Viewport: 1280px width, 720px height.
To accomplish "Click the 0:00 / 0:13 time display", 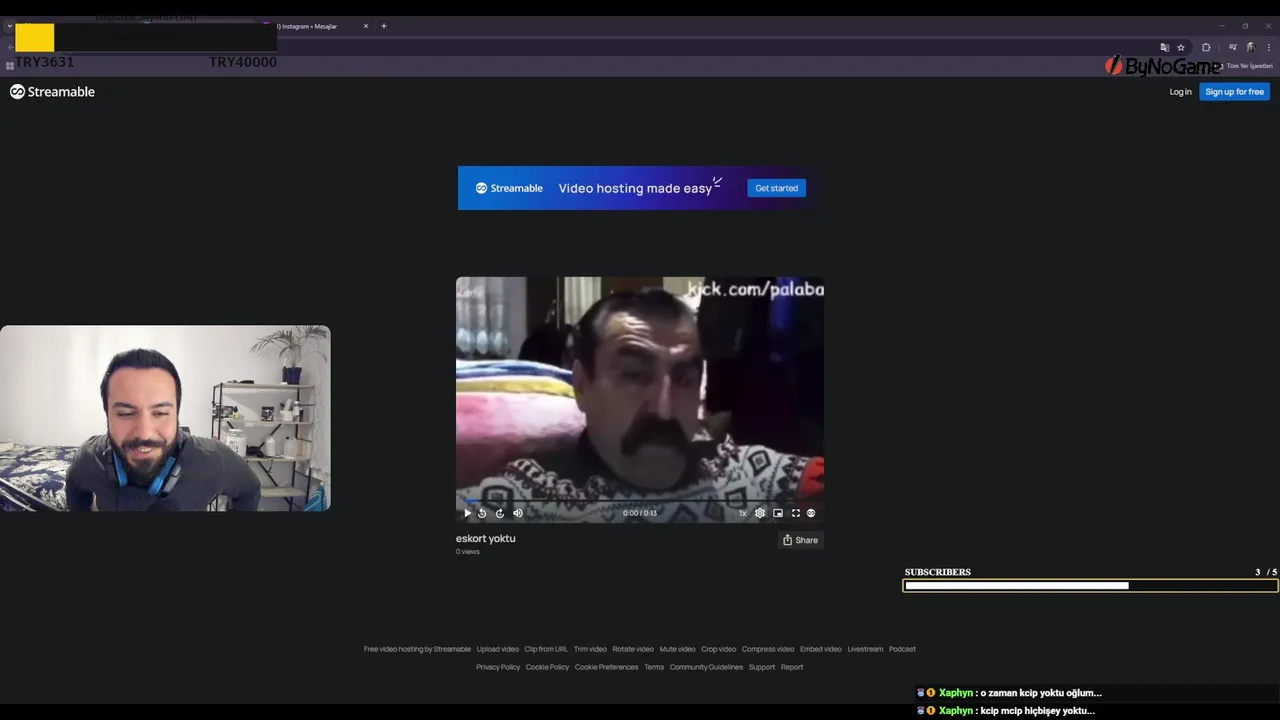I will [640, 513].
